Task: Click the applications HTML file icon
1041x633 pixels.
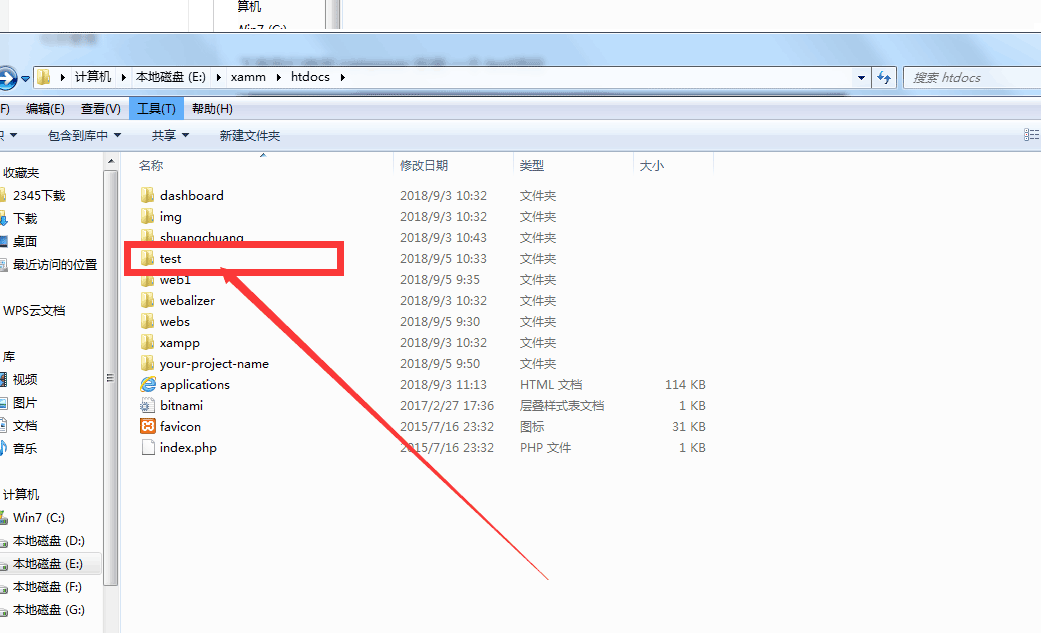Action: [x=147, y=385]
